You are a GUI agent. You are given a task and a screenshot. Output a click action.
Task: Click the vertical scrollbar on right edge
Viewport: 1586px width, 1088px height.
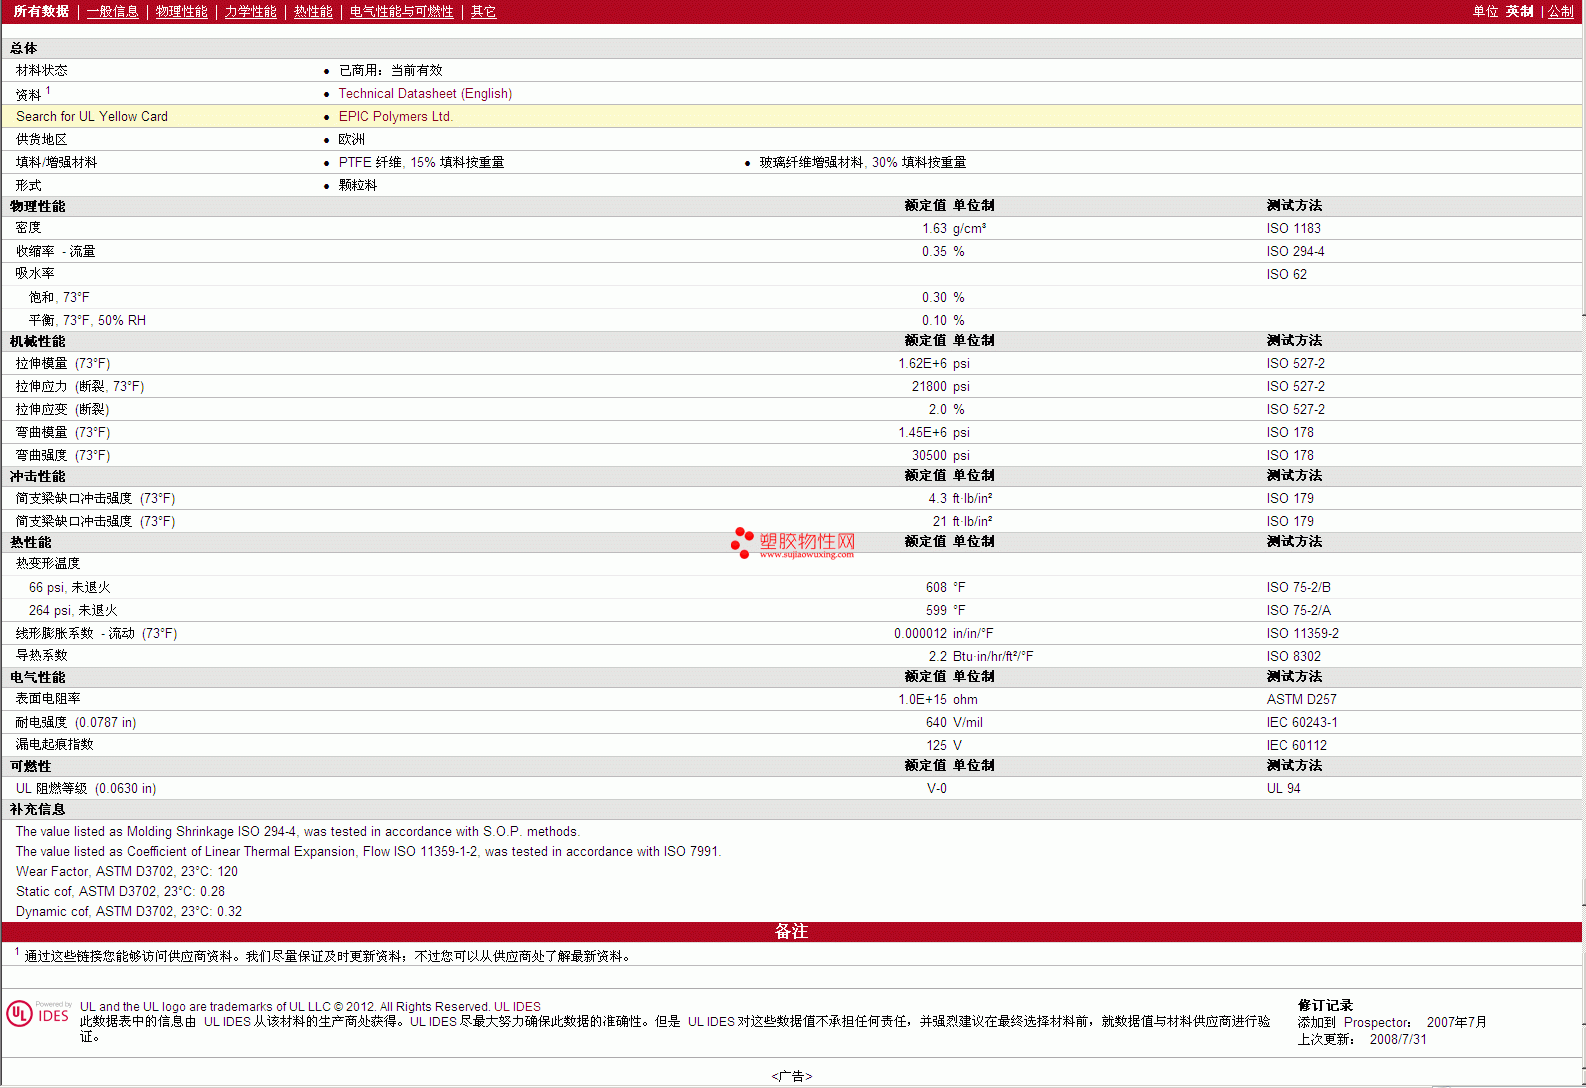pyautogui.click(x=1583, y=500)
